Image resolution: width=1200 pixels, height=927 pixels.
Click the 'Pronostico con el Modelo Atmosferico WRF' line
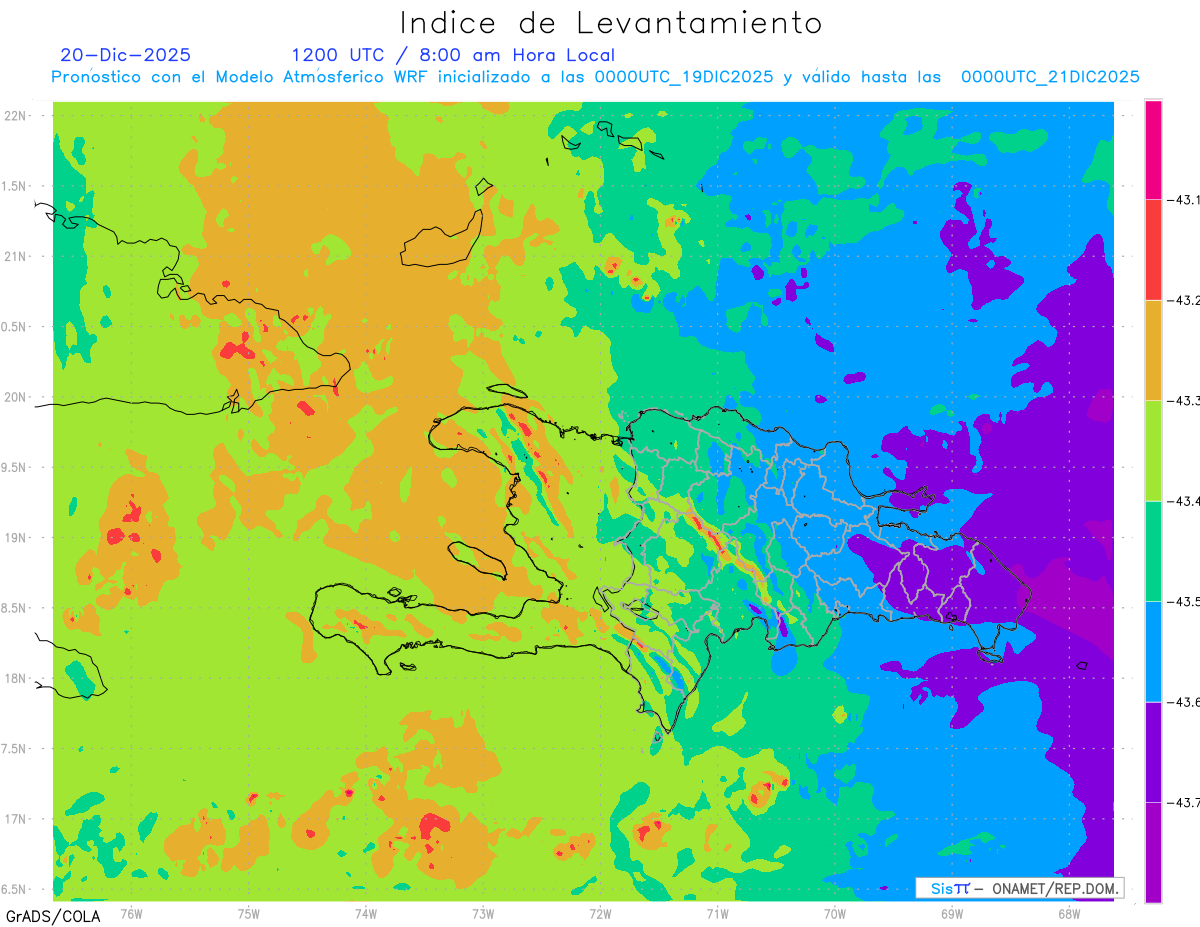[x=595, y=77]
